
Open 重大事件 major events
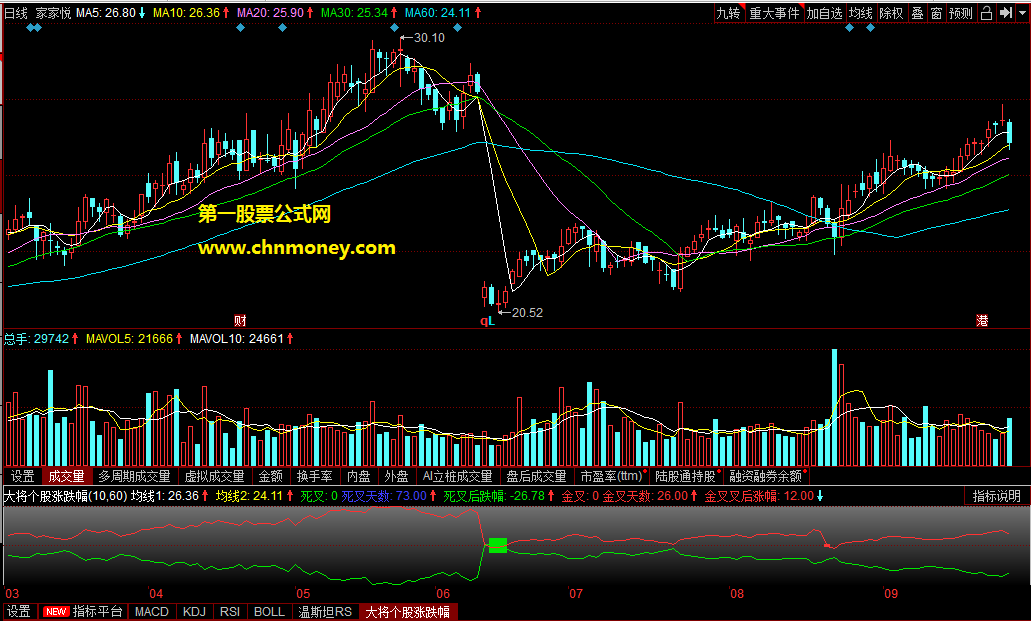(x=775, y=13)
